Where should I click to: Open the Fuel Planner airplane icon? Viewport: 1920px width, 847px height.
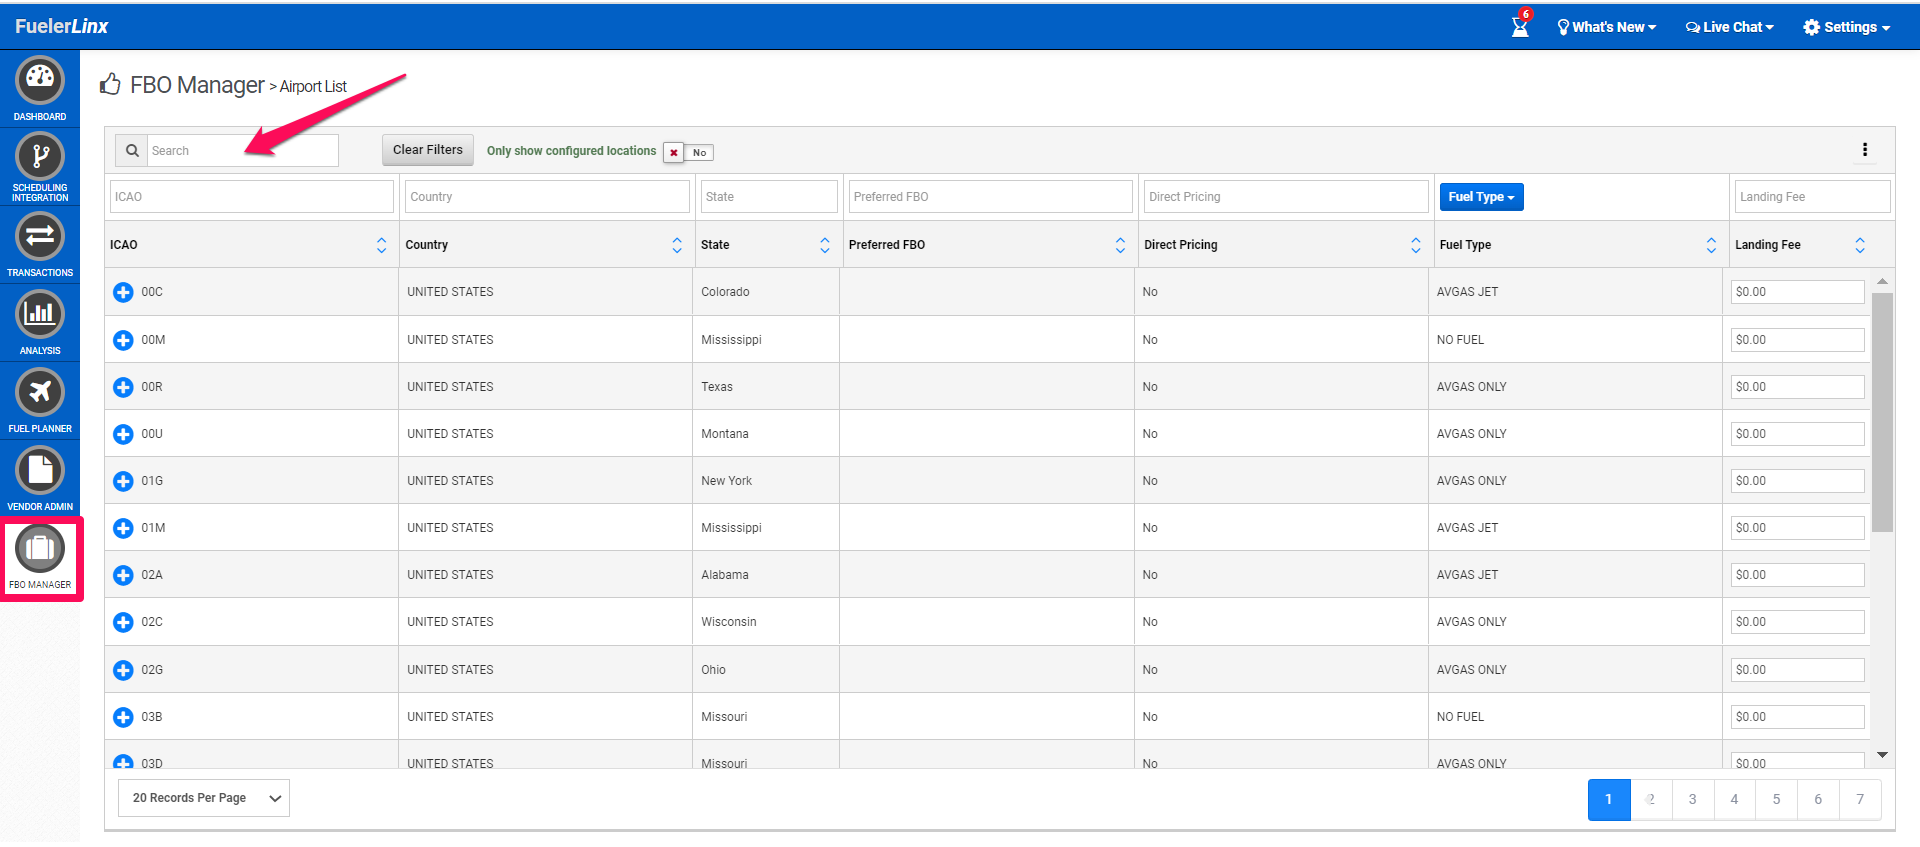[40, 392]
